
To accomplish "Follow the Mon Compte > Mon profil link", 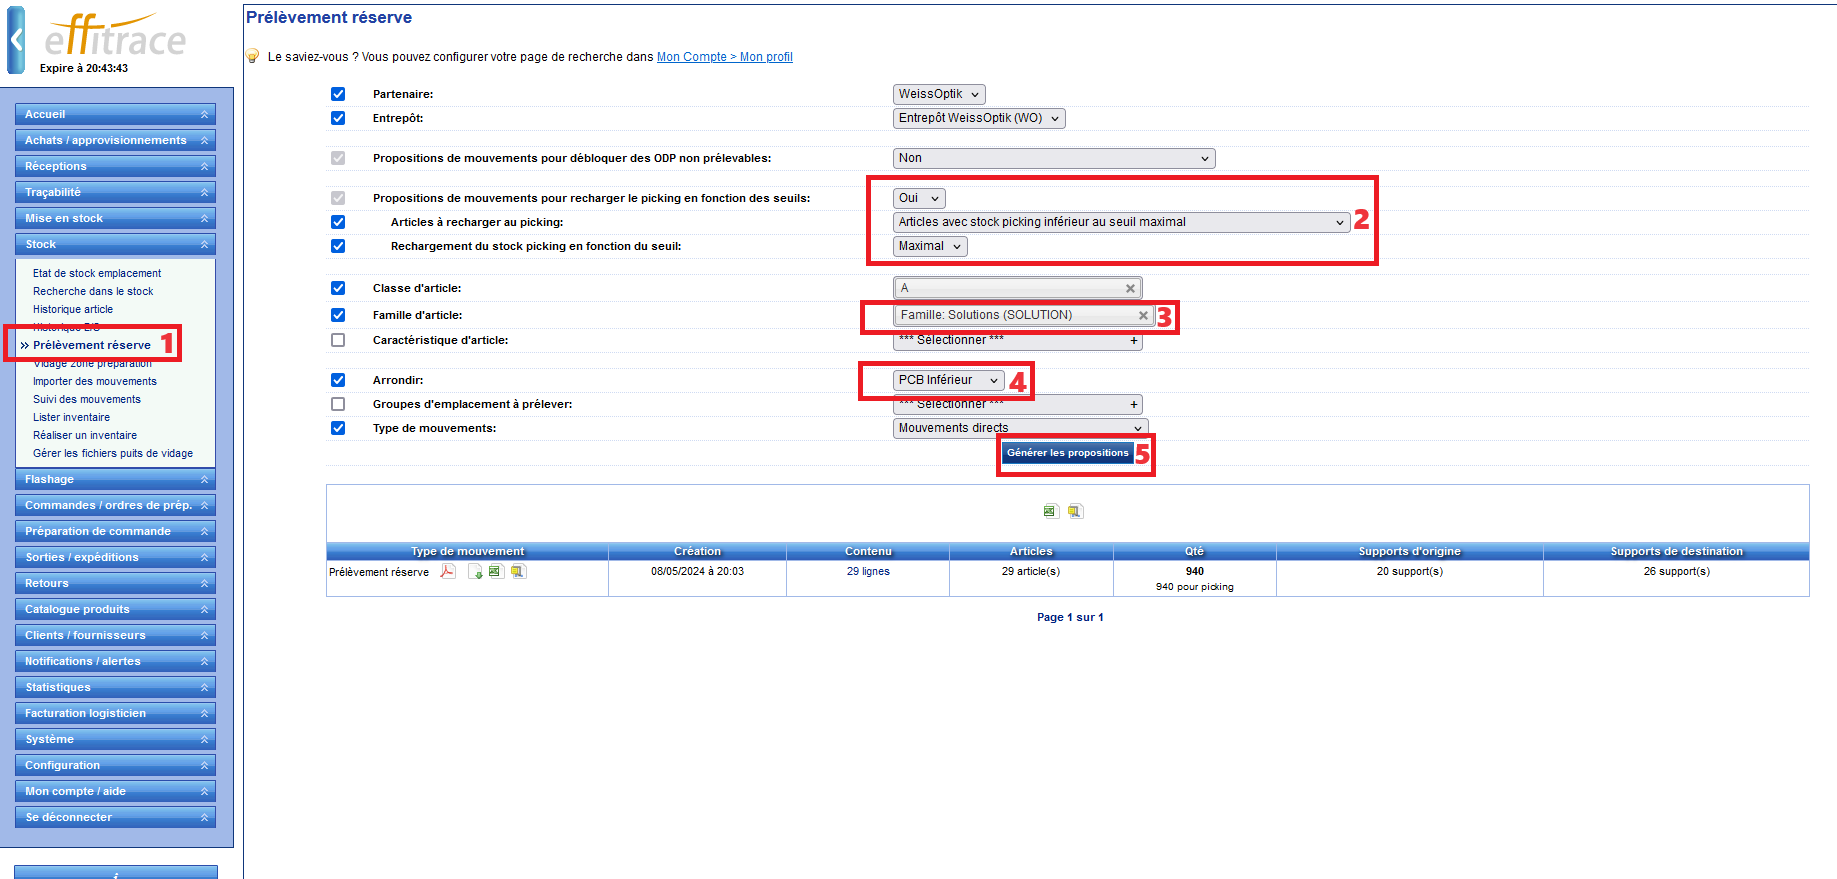I will click(x=724, y=57).
